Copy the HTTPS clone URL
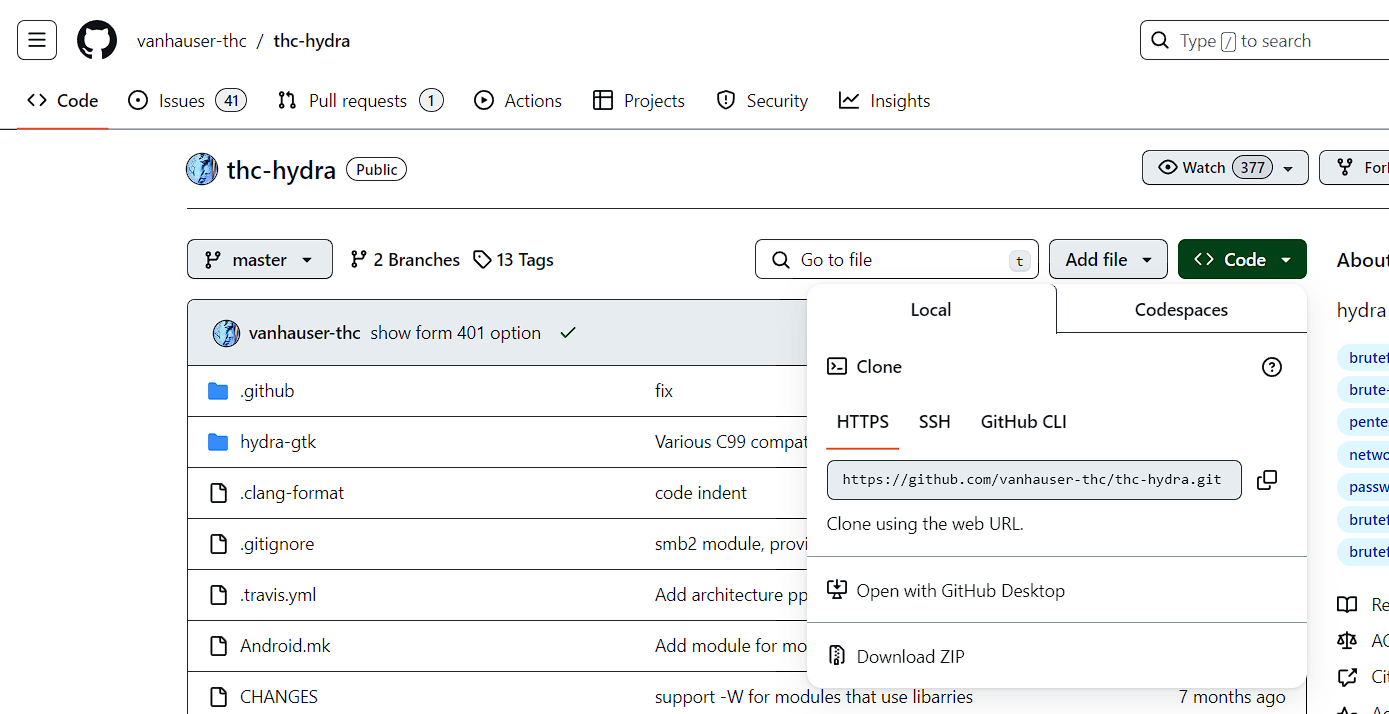Image resolution: width=1389 pixels, height=714 pixels. click(x=1266, y=480)
